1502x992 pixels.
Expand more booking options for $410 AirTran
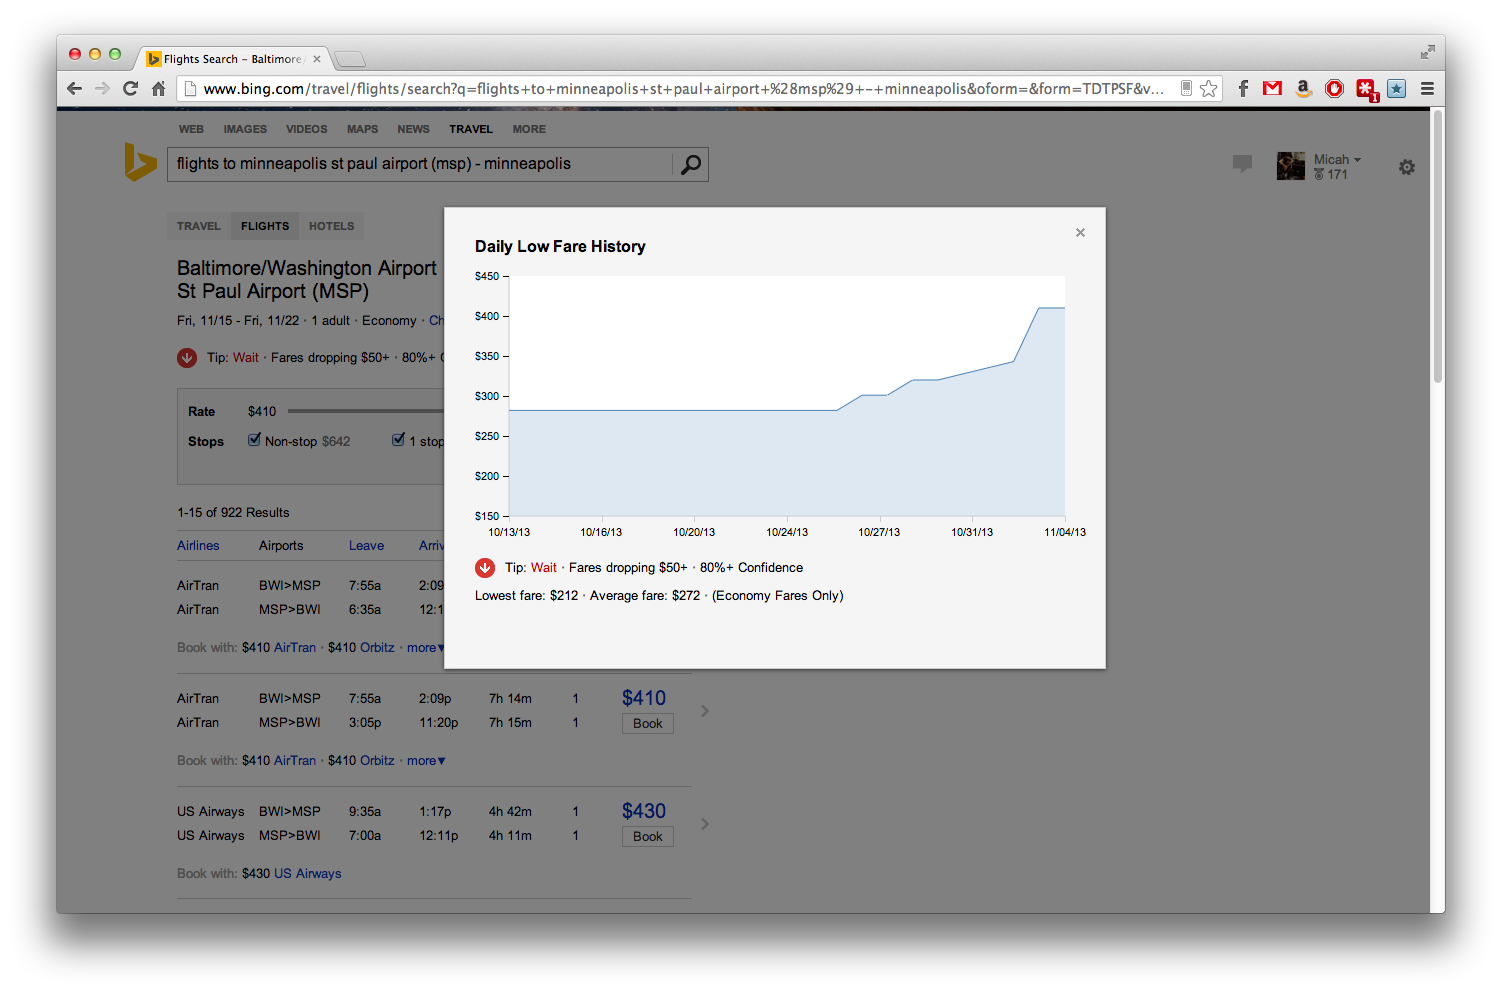pos(425,761)
